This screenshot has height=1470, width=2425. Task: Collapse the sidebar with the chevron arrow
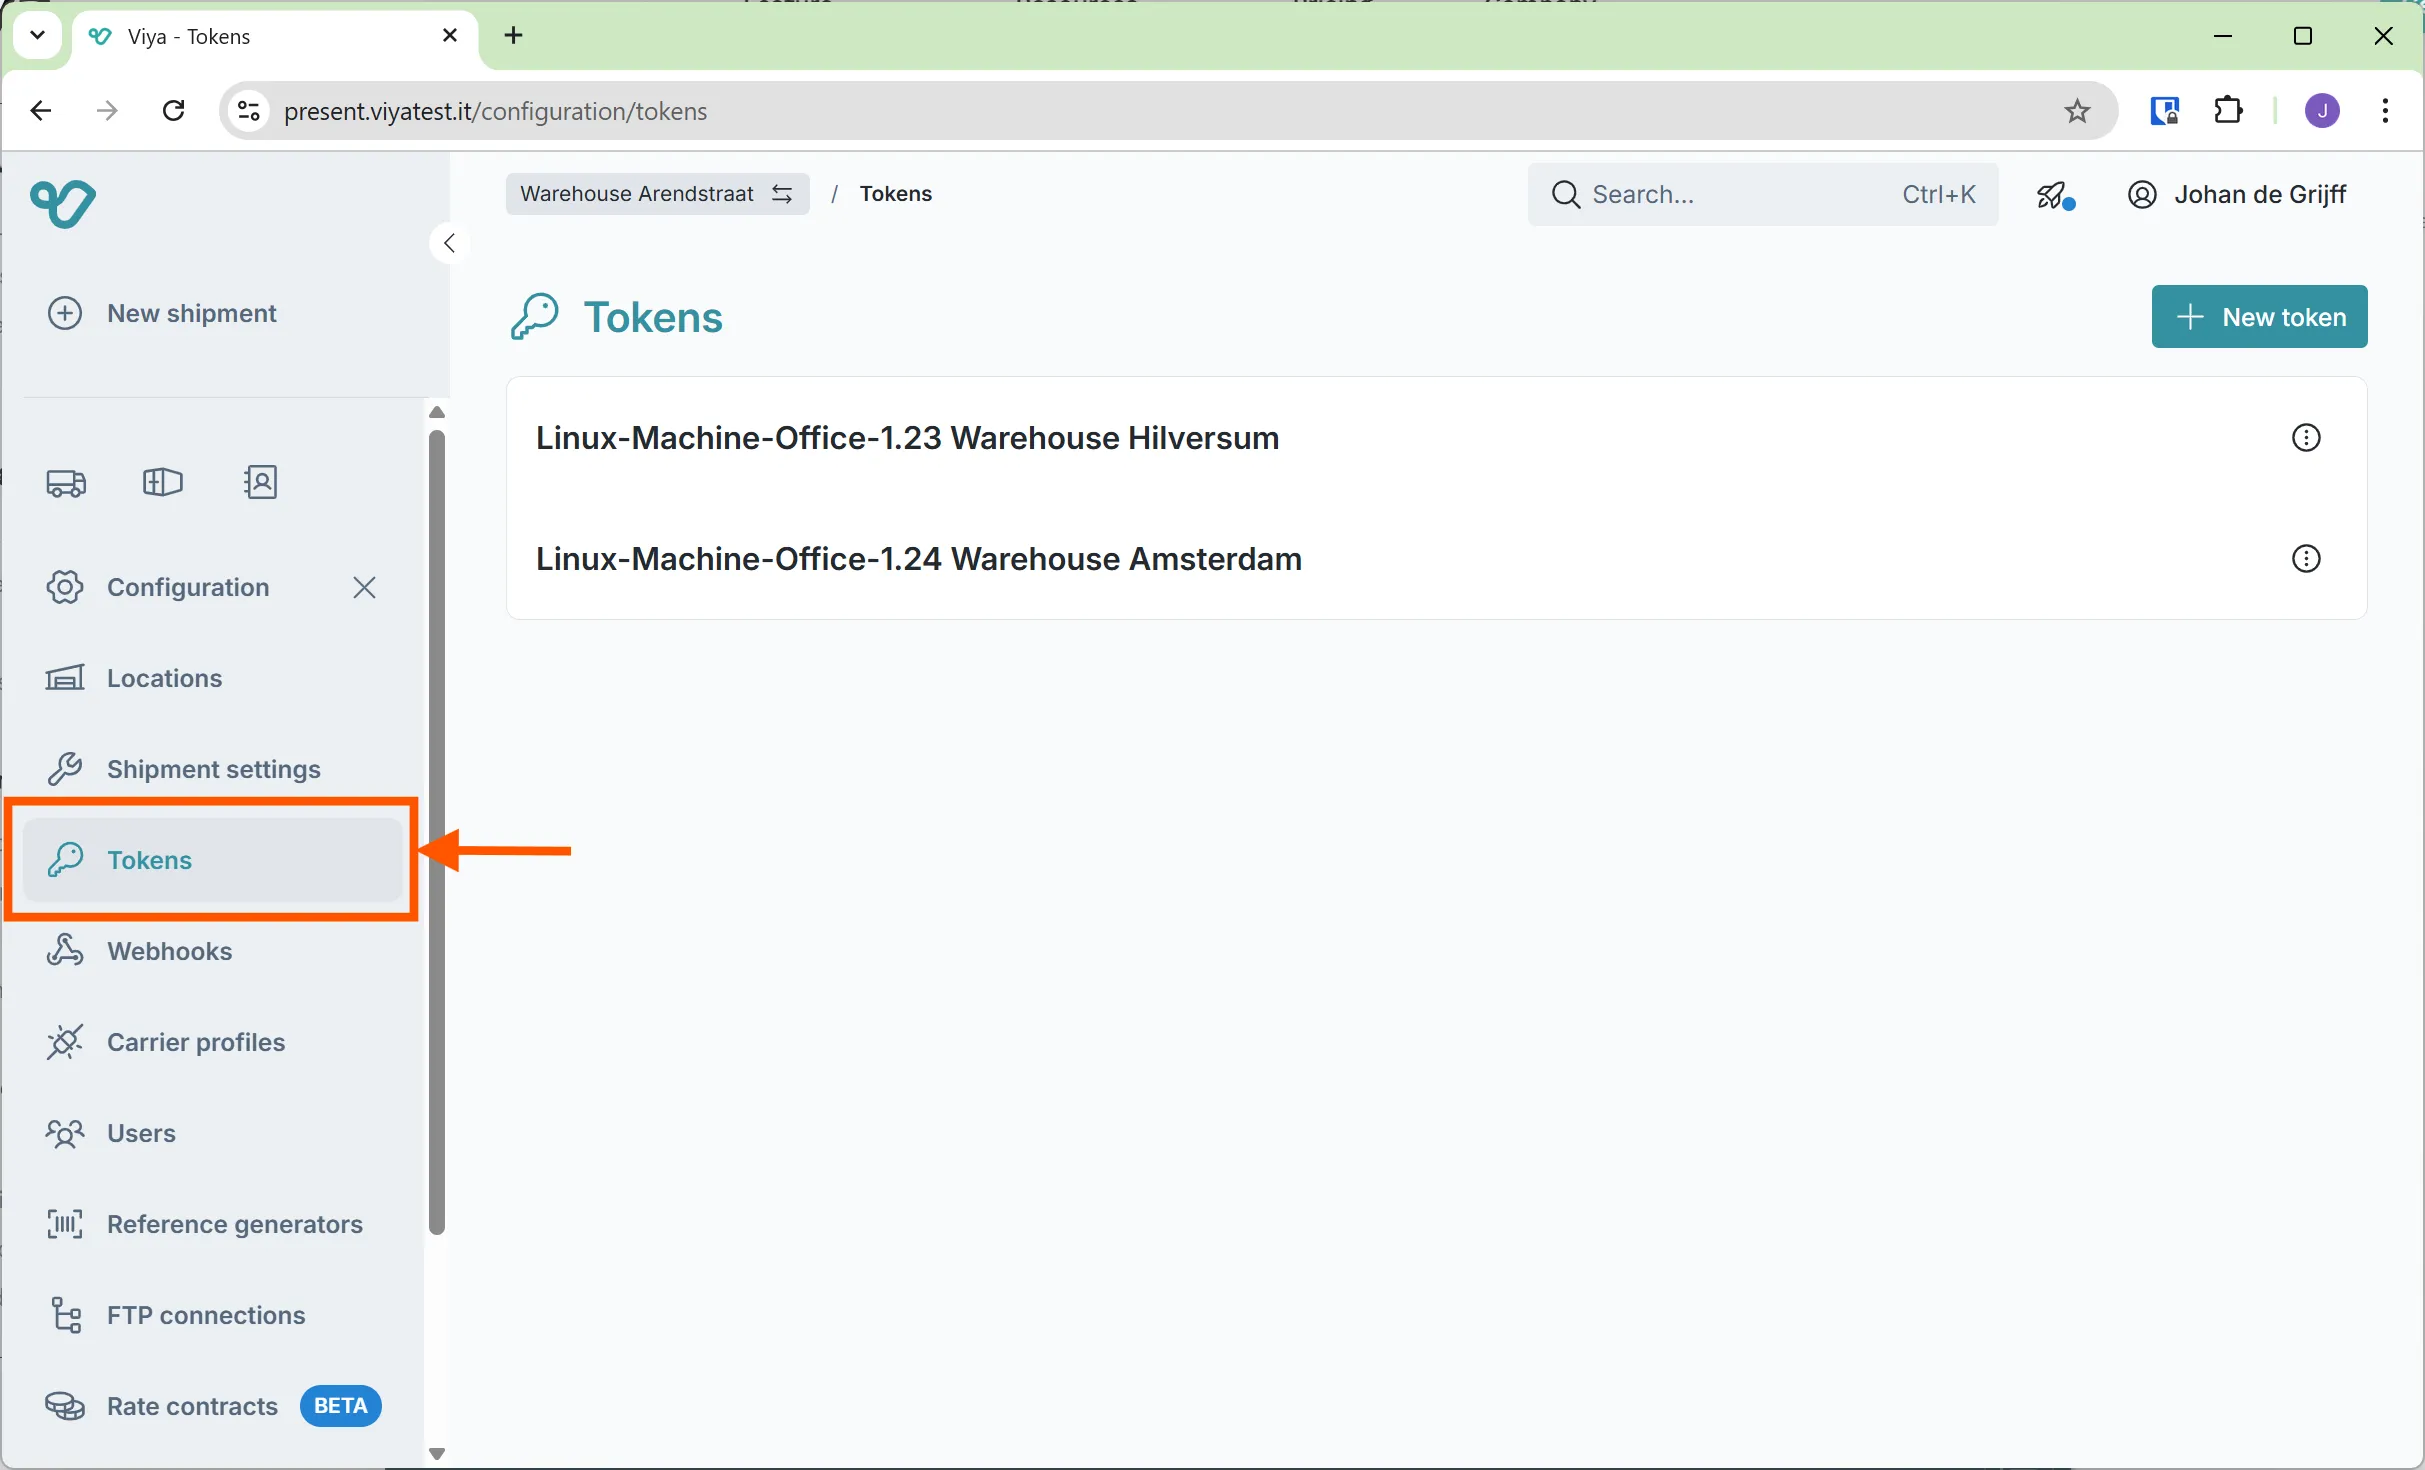click(x=450, y=243)
